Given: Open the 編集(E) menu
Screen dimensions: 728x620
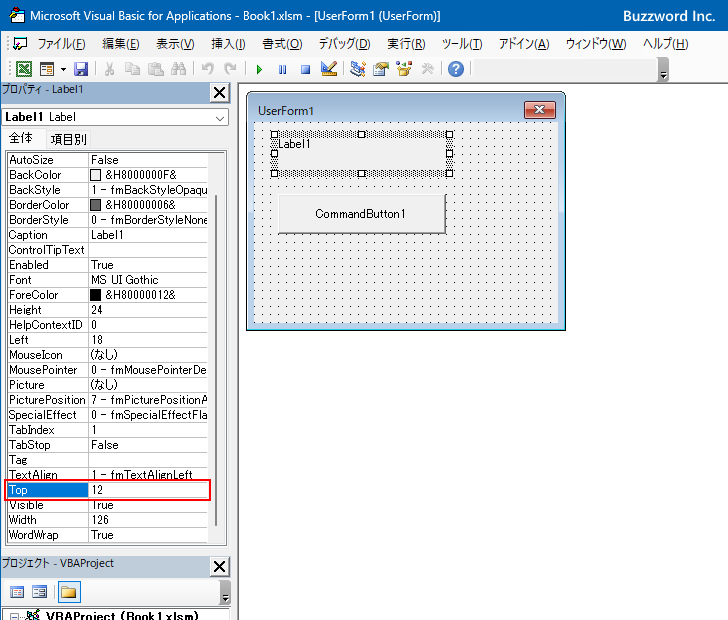Looking at the screenshot, I should coord(121,44).
